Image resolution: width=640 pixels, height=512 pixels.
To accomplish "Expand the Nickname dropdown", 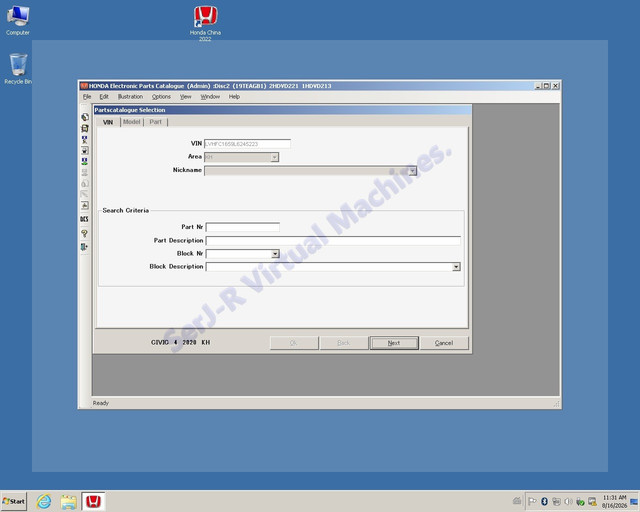I will [413, 171].
